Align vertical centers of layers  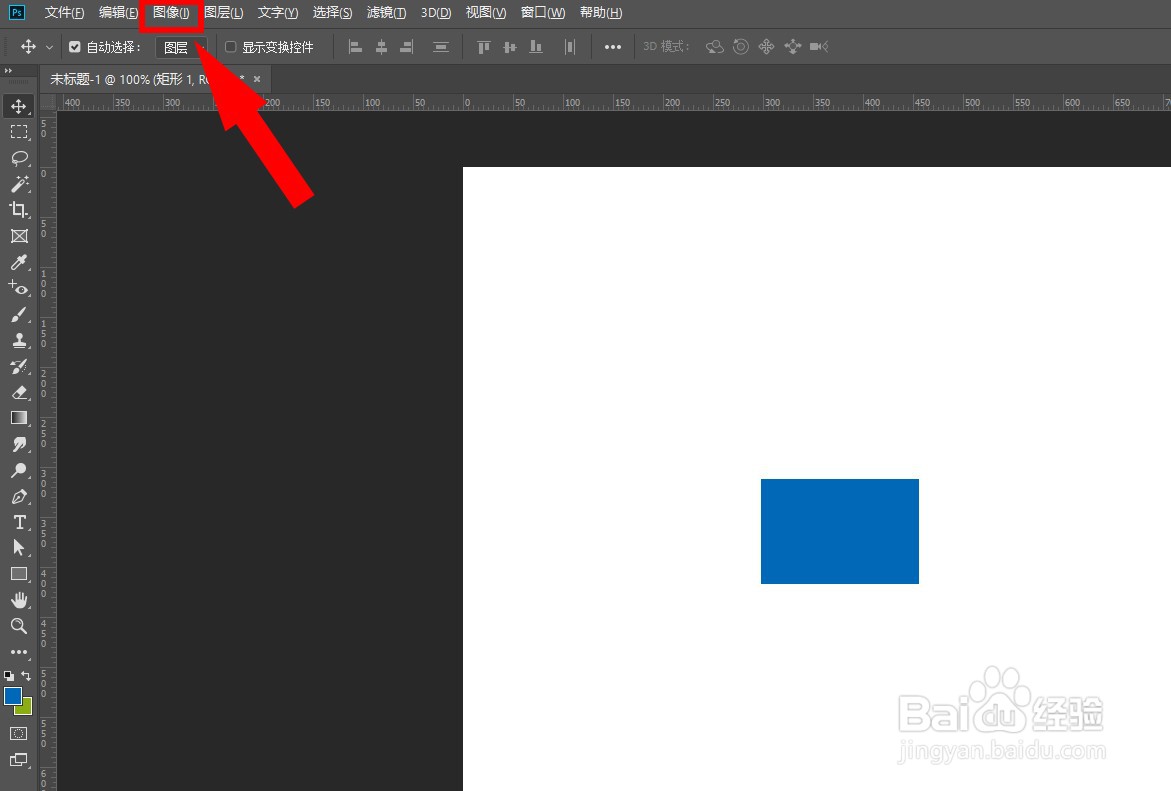510,47
